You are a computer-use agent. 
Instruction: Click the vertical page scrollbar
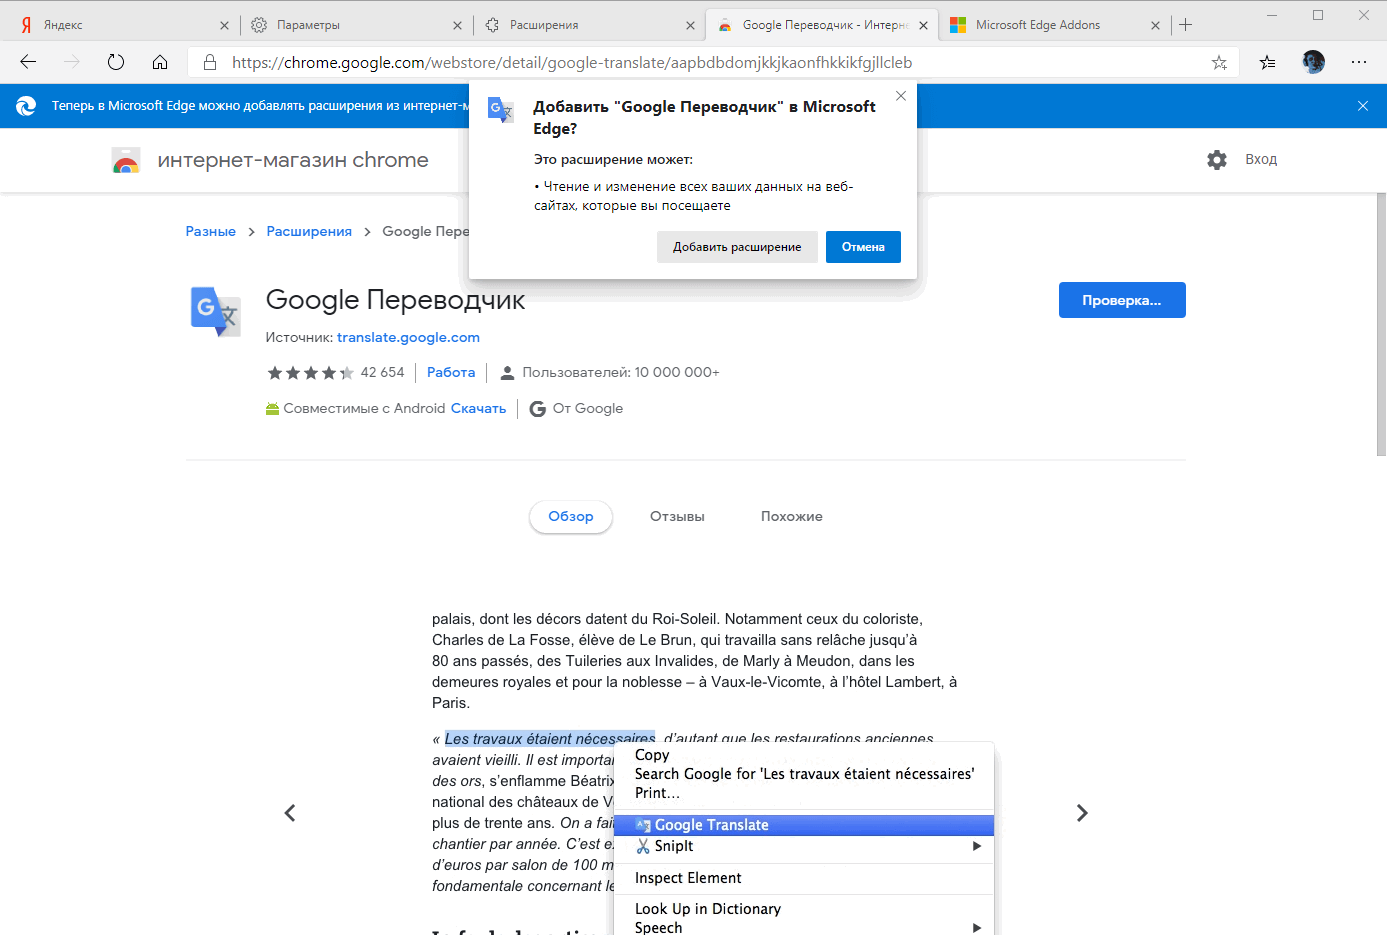coord(1381,324)
